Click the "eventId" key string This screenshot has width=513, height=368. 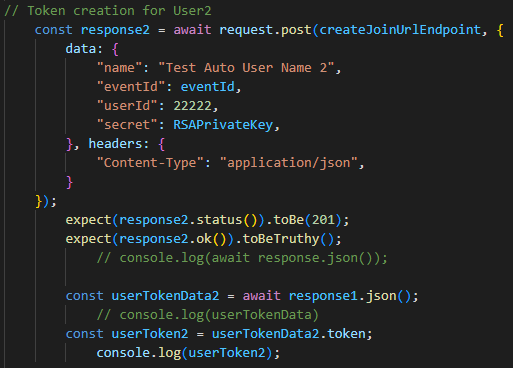pyautogui.click(x=131, y=87)
